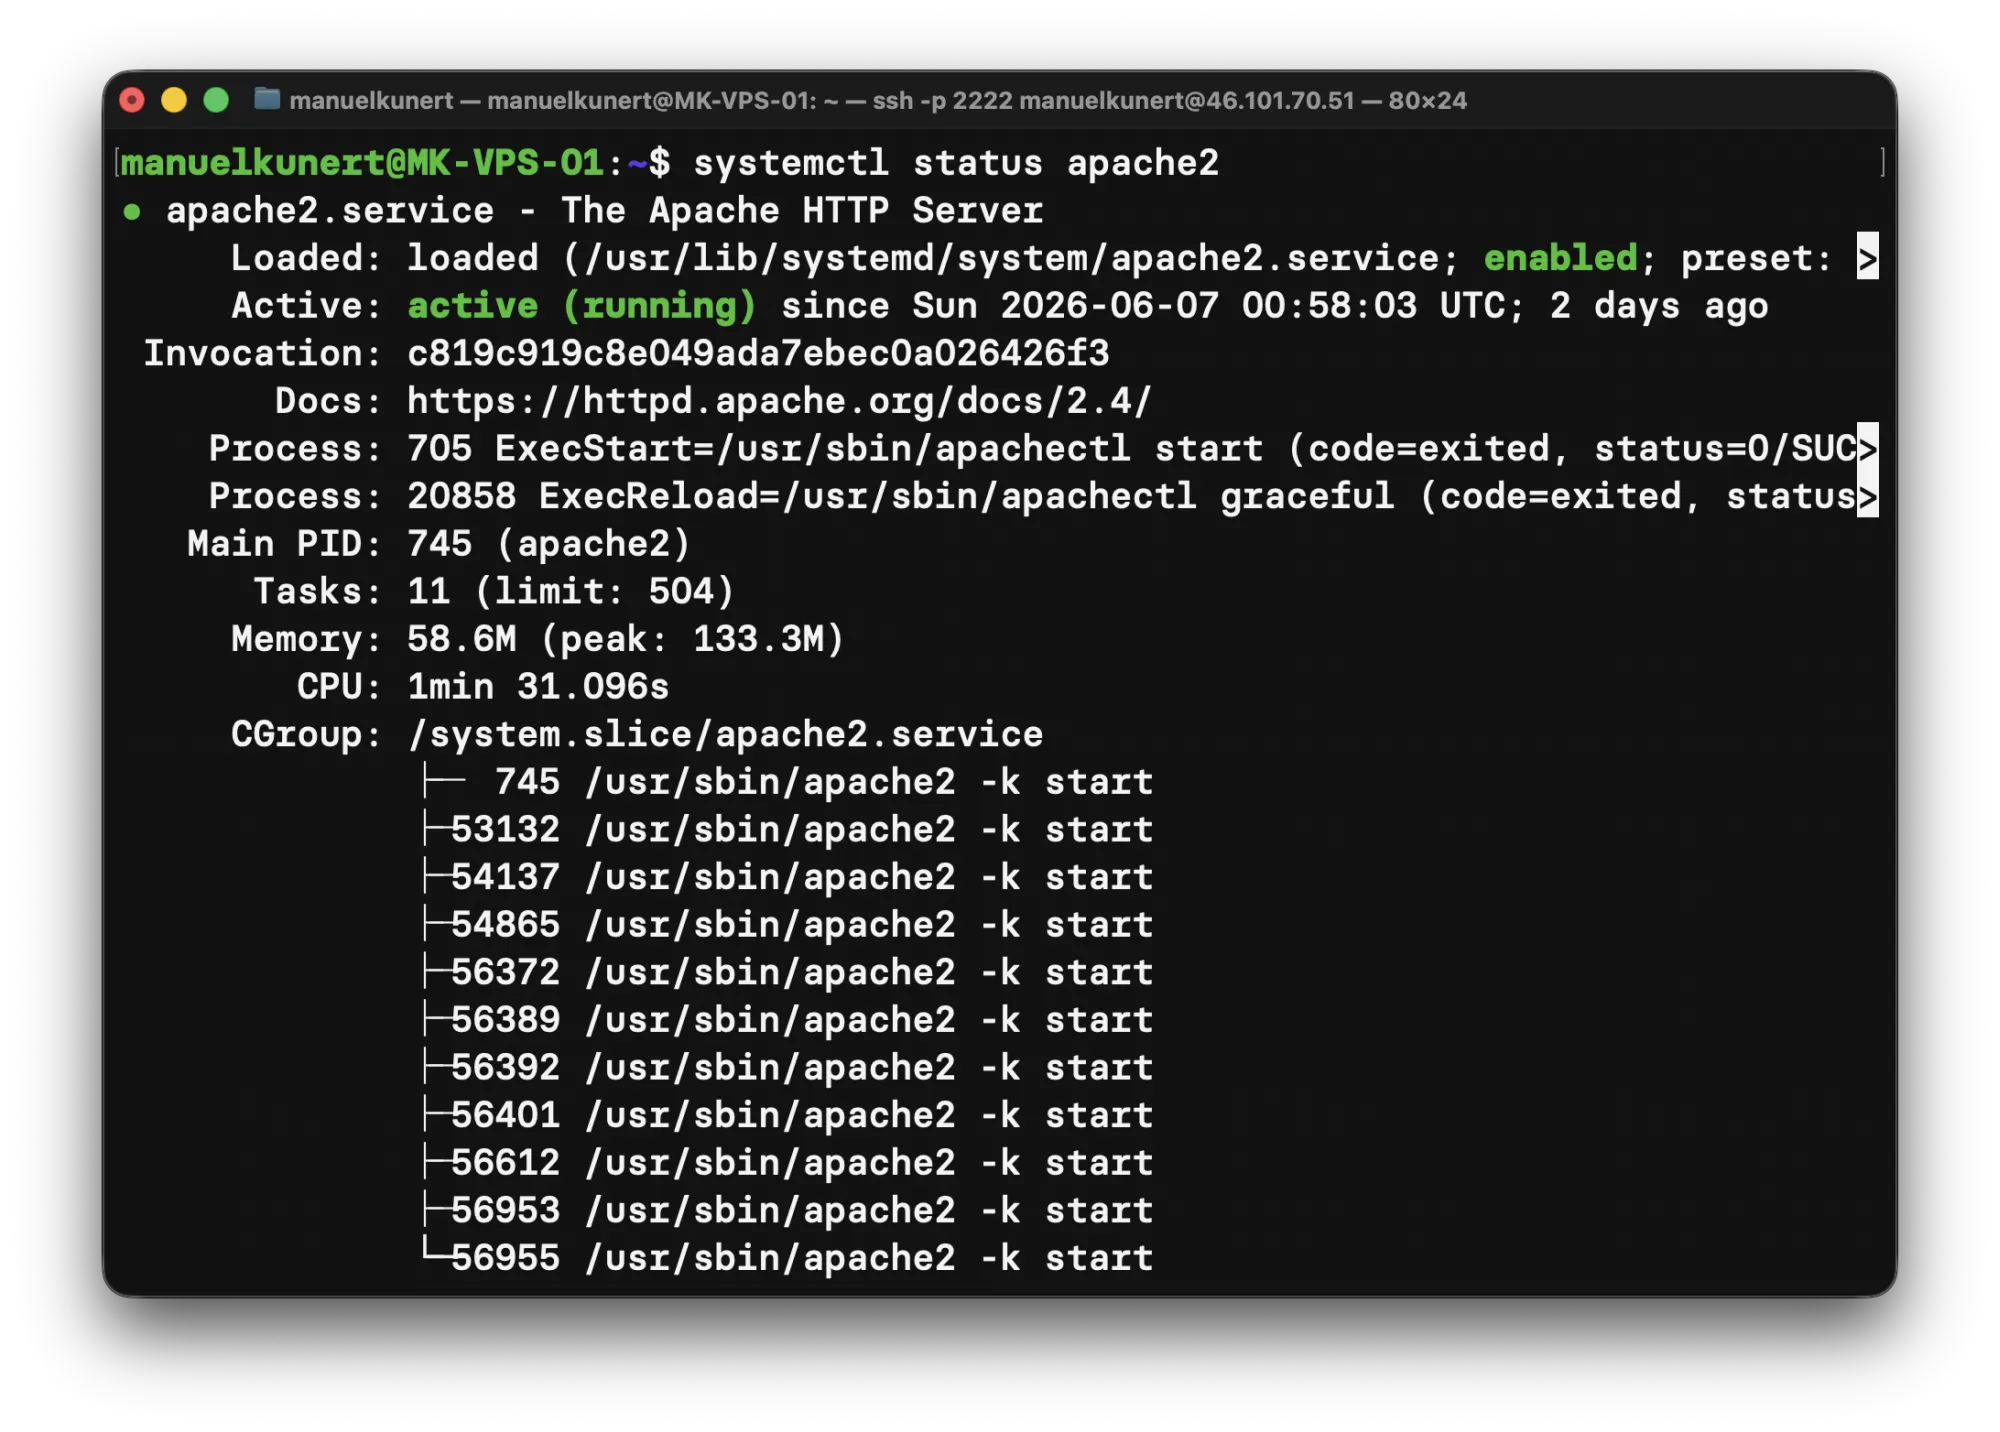Image resolution: width=2000 pixels, height=1432 pixels.
Task: Click the process tree row for PID 56612
Action: 788,1163
